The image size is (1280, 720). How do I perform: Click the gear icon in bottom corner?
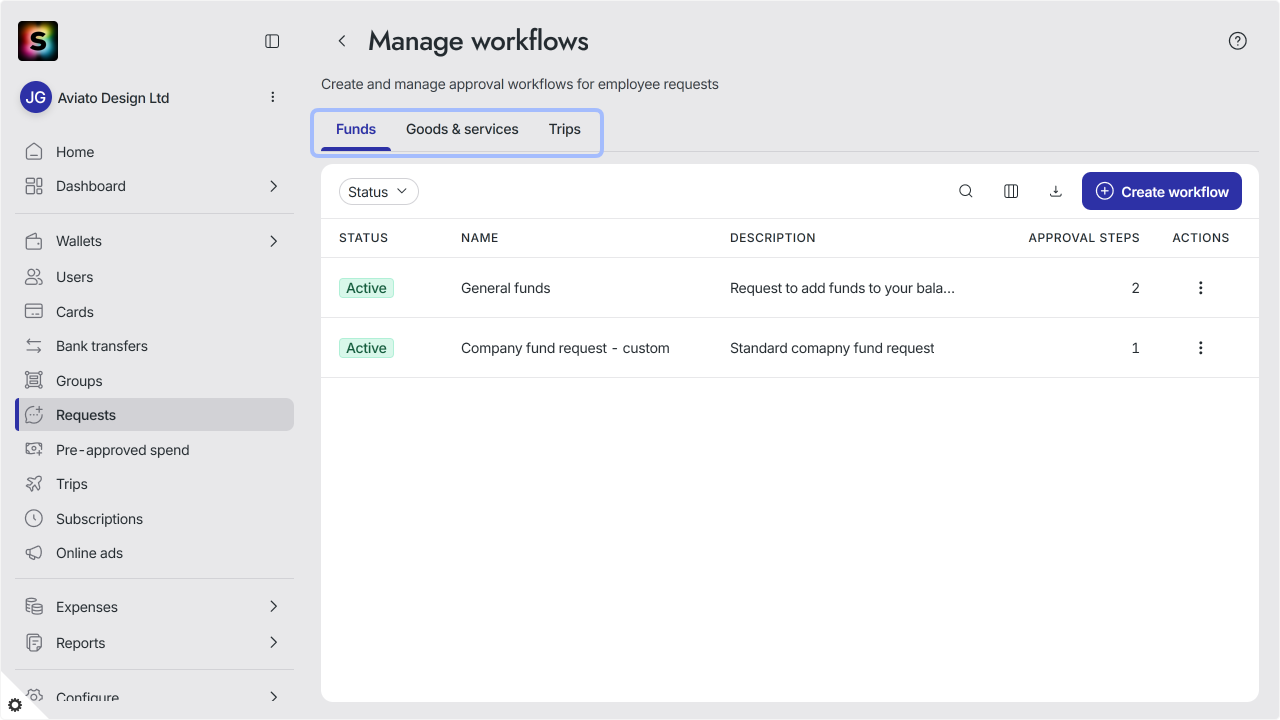15,705
